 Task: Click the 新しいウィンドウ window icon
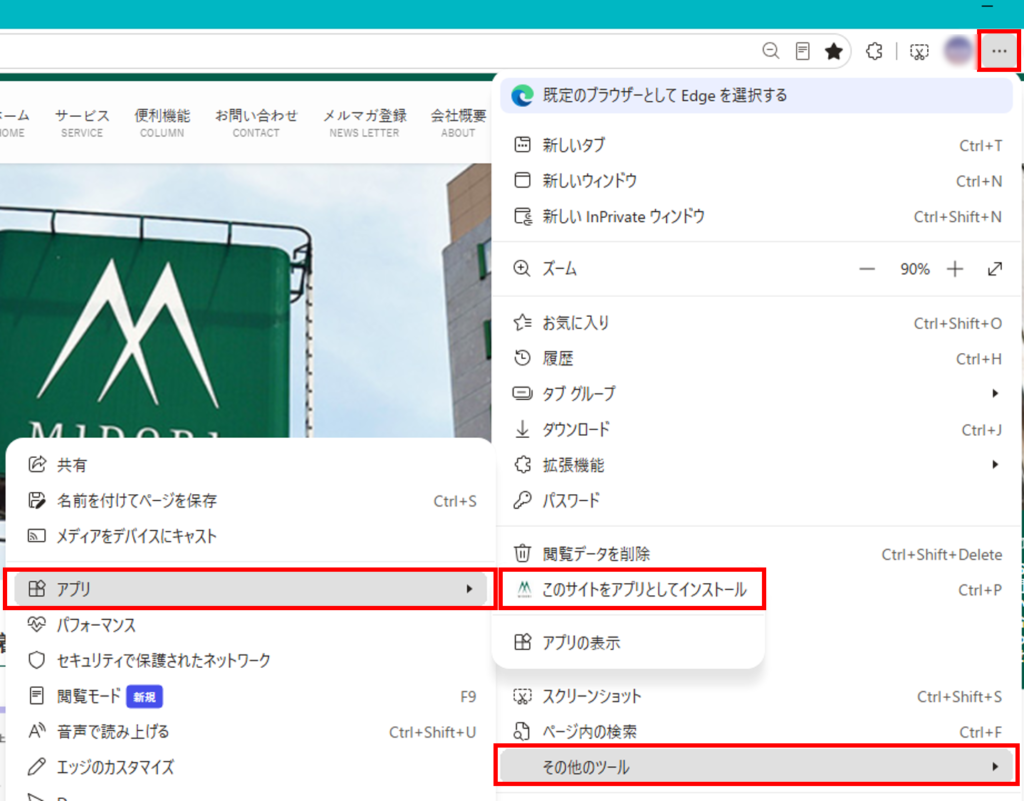pos(522,180)
